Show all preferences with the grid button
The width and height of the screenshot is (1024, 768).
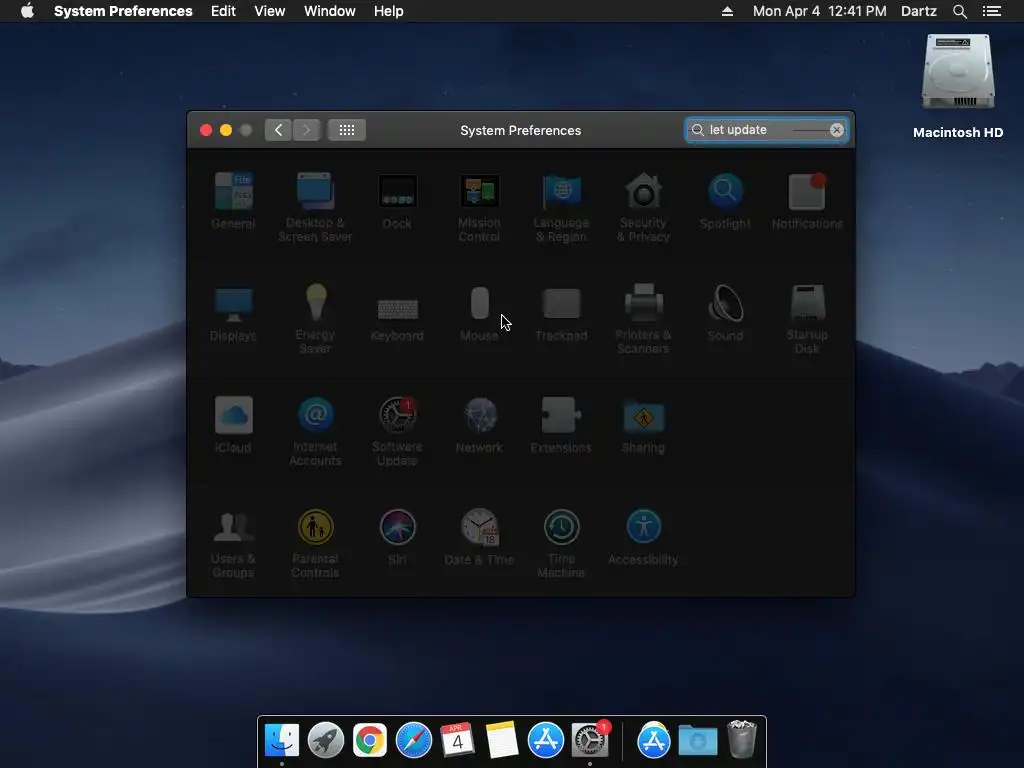click(347, 130)
